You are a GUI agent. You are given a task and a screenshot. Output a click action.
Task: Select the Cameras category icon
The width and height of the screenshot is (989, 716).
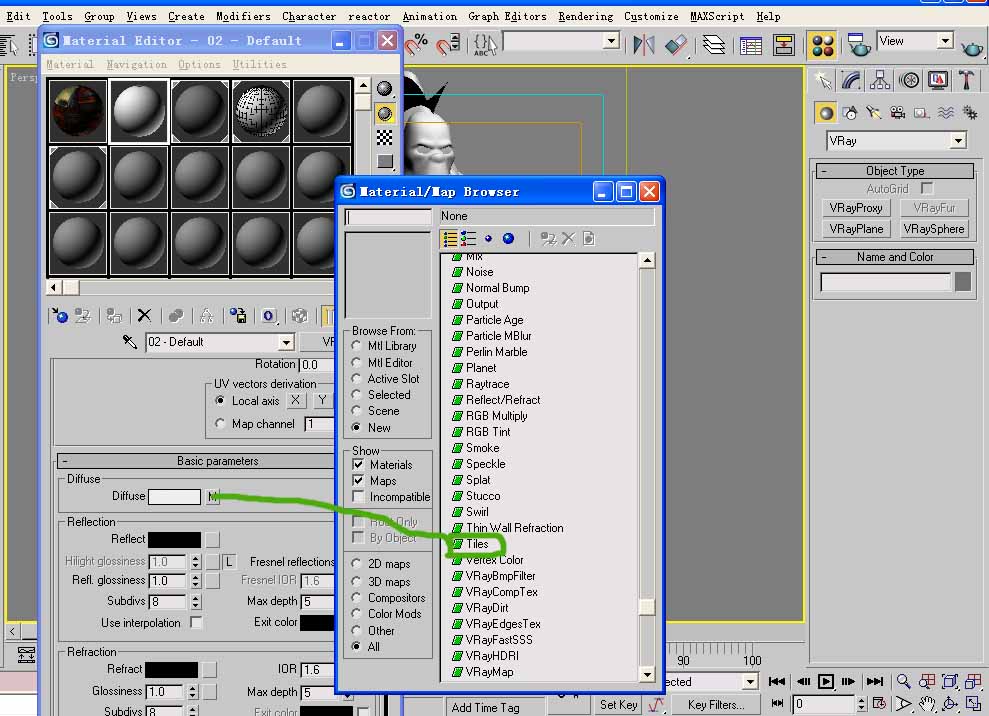[897, 113]
